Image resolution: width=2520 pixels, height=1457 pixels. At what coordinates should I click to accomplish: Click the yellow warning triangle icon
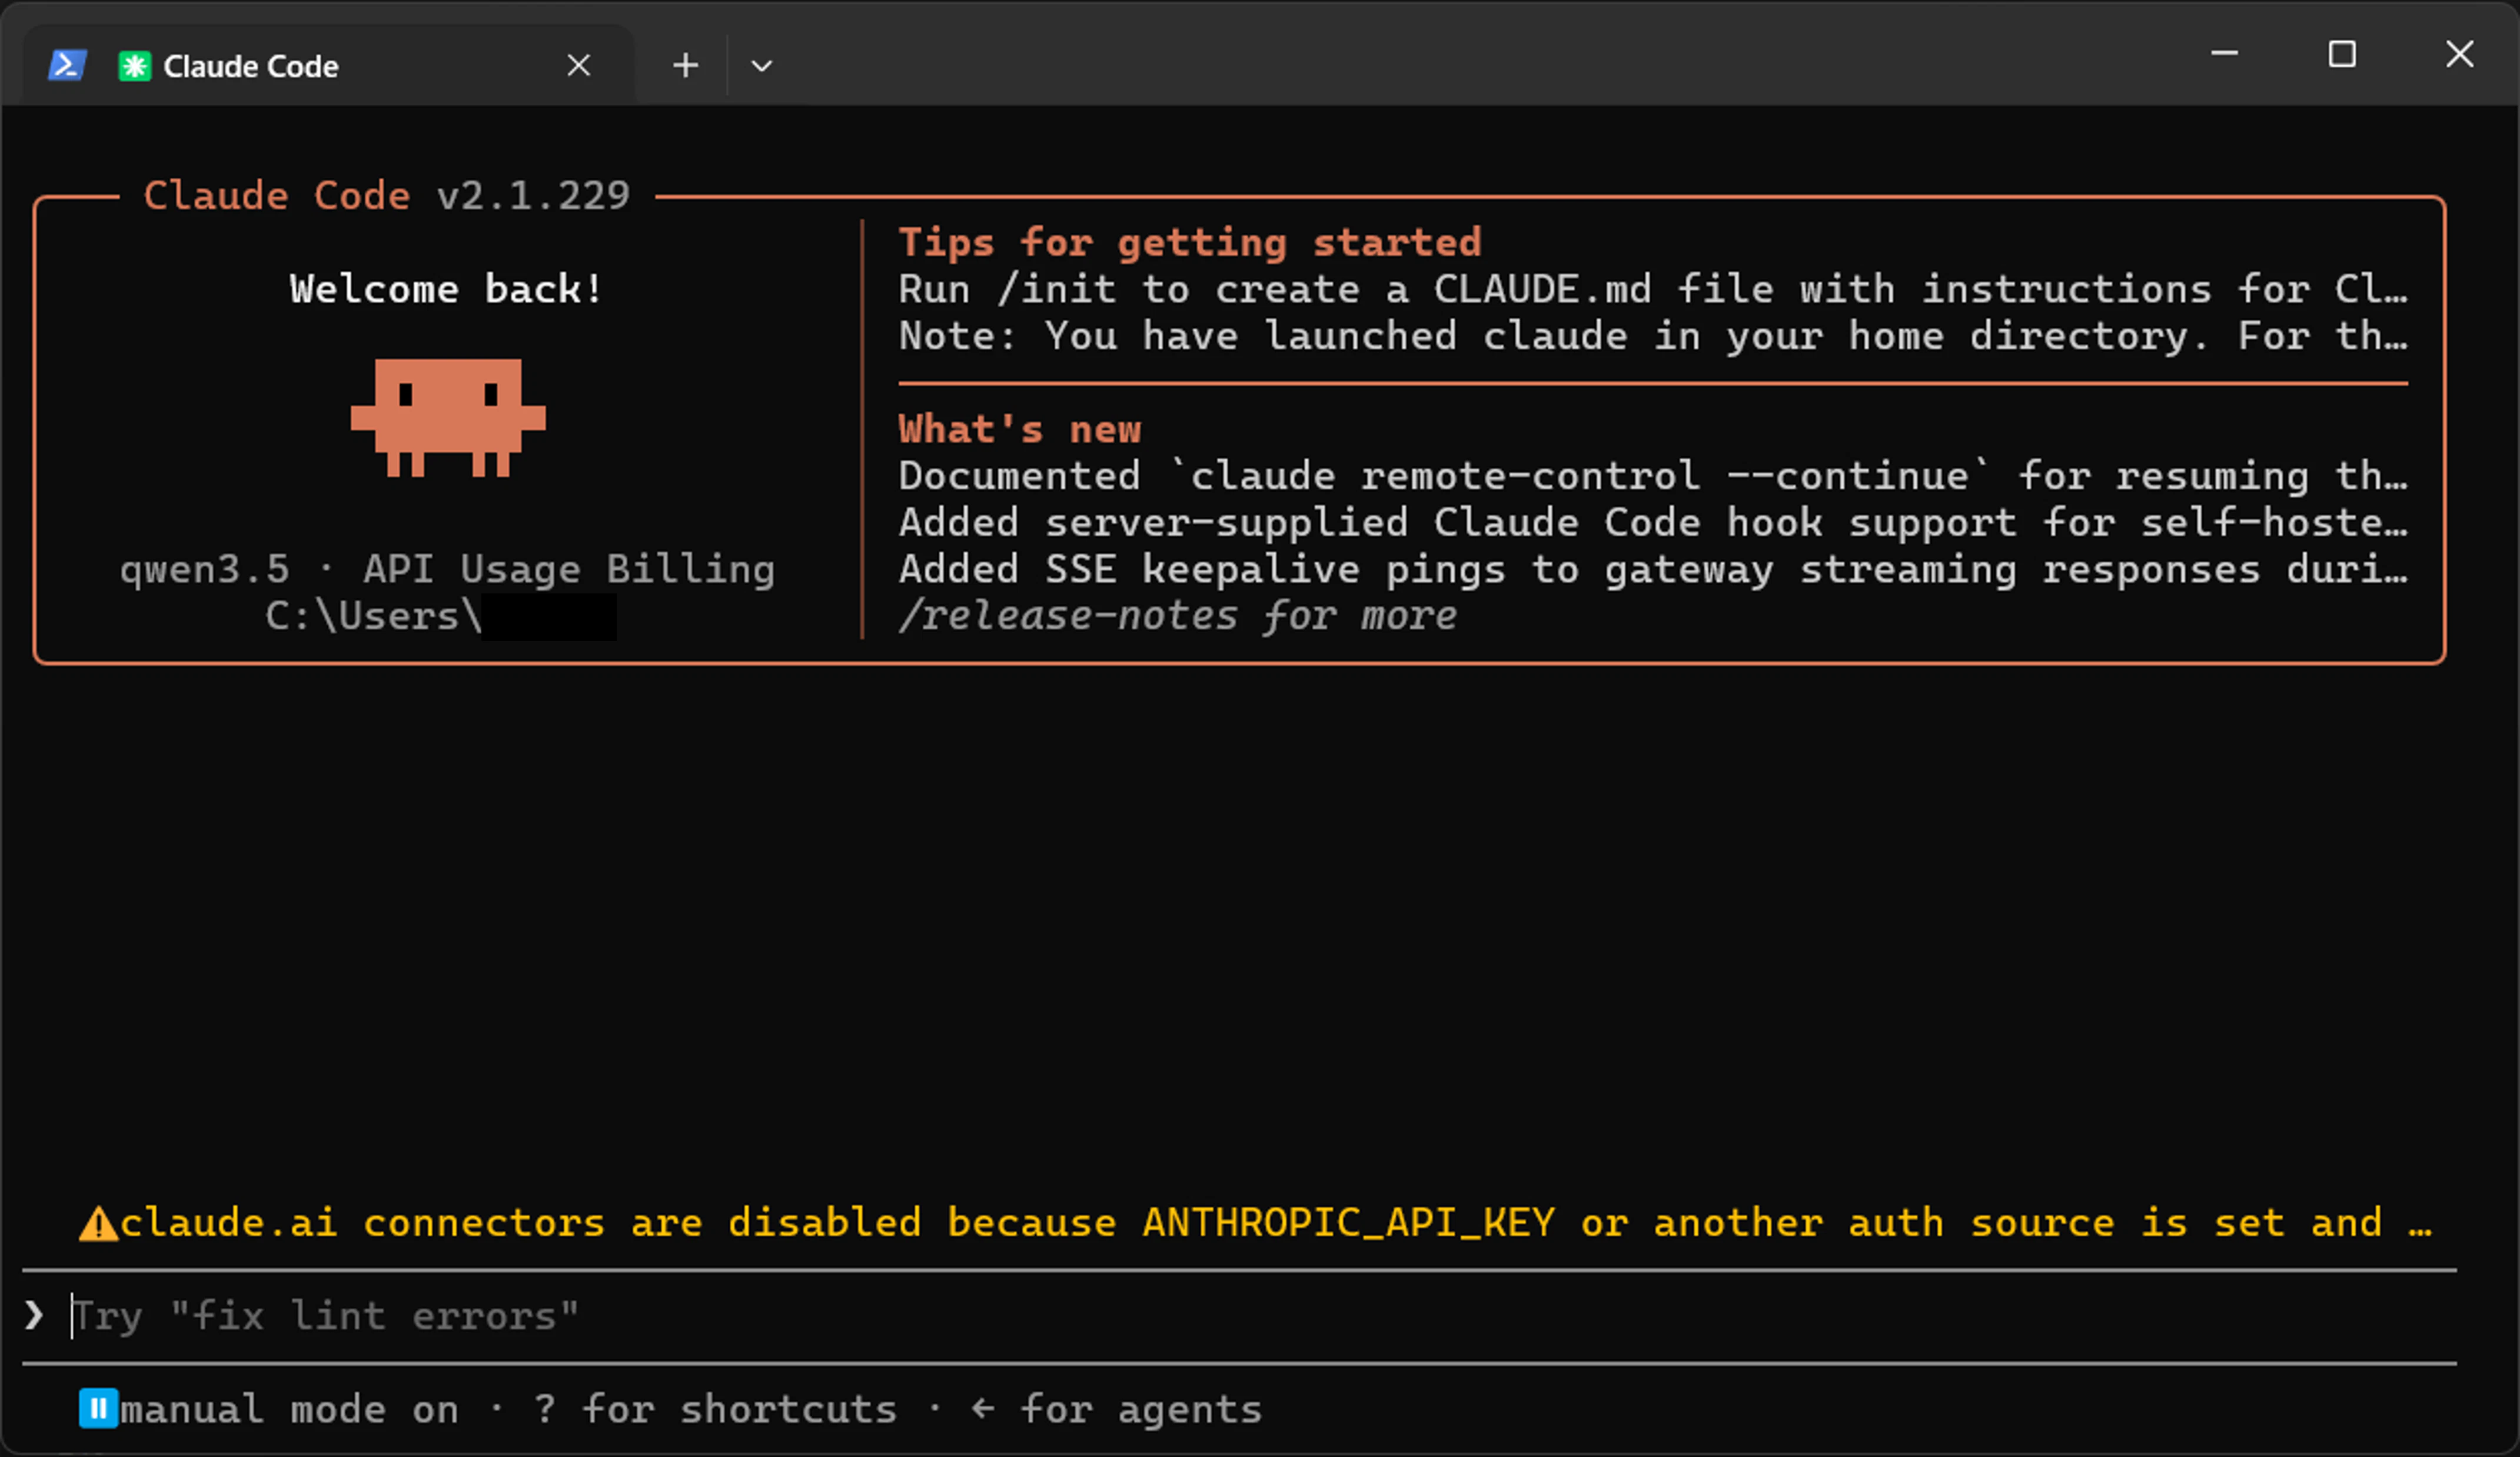[98, 1223]
